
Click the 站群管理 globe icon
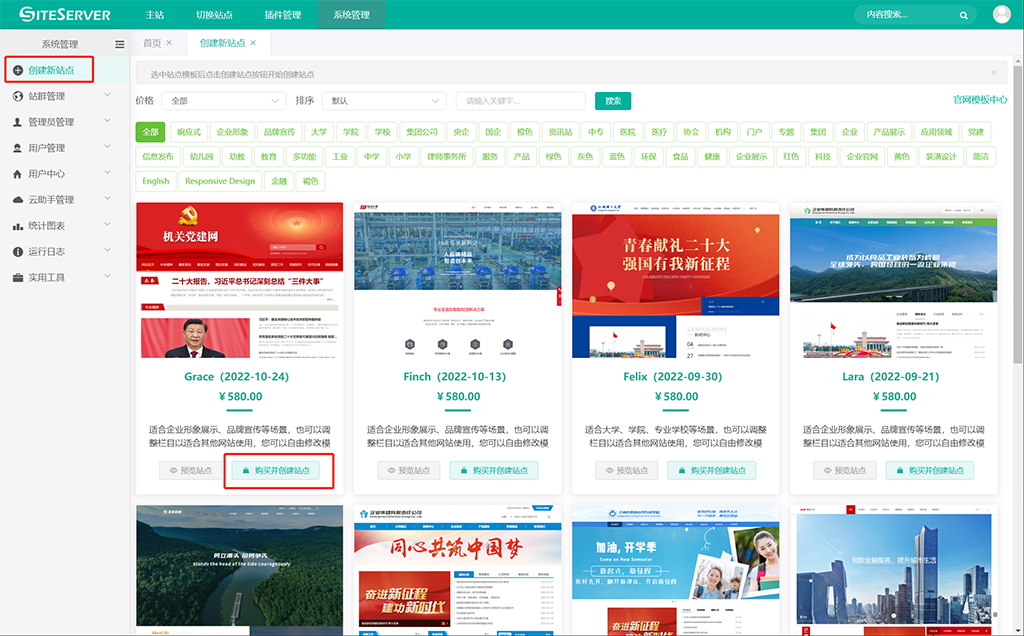19,96
